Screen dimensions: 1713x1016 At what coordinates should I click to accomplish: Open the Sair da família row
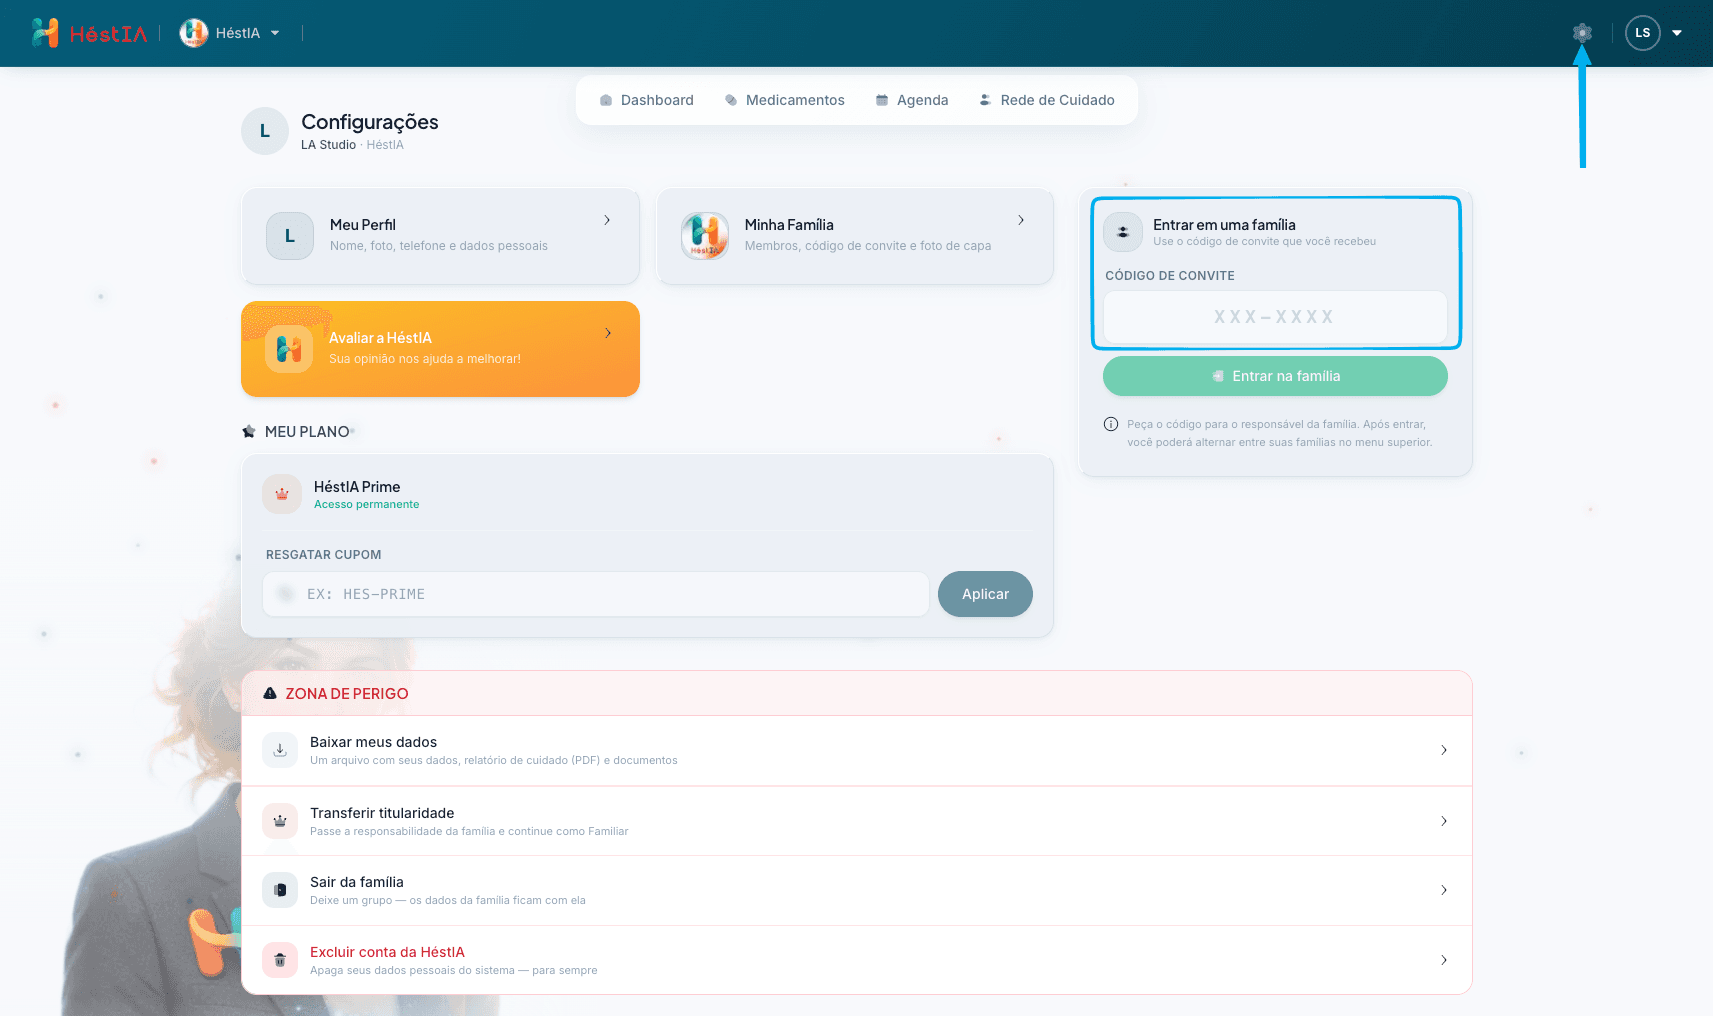(857, 890)
